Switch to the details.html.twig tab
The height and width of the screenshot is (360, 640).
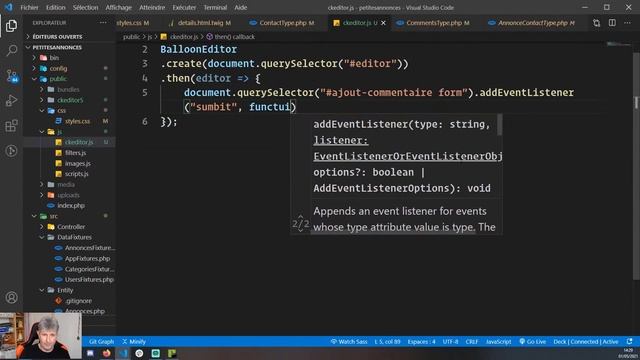point(200,23)
